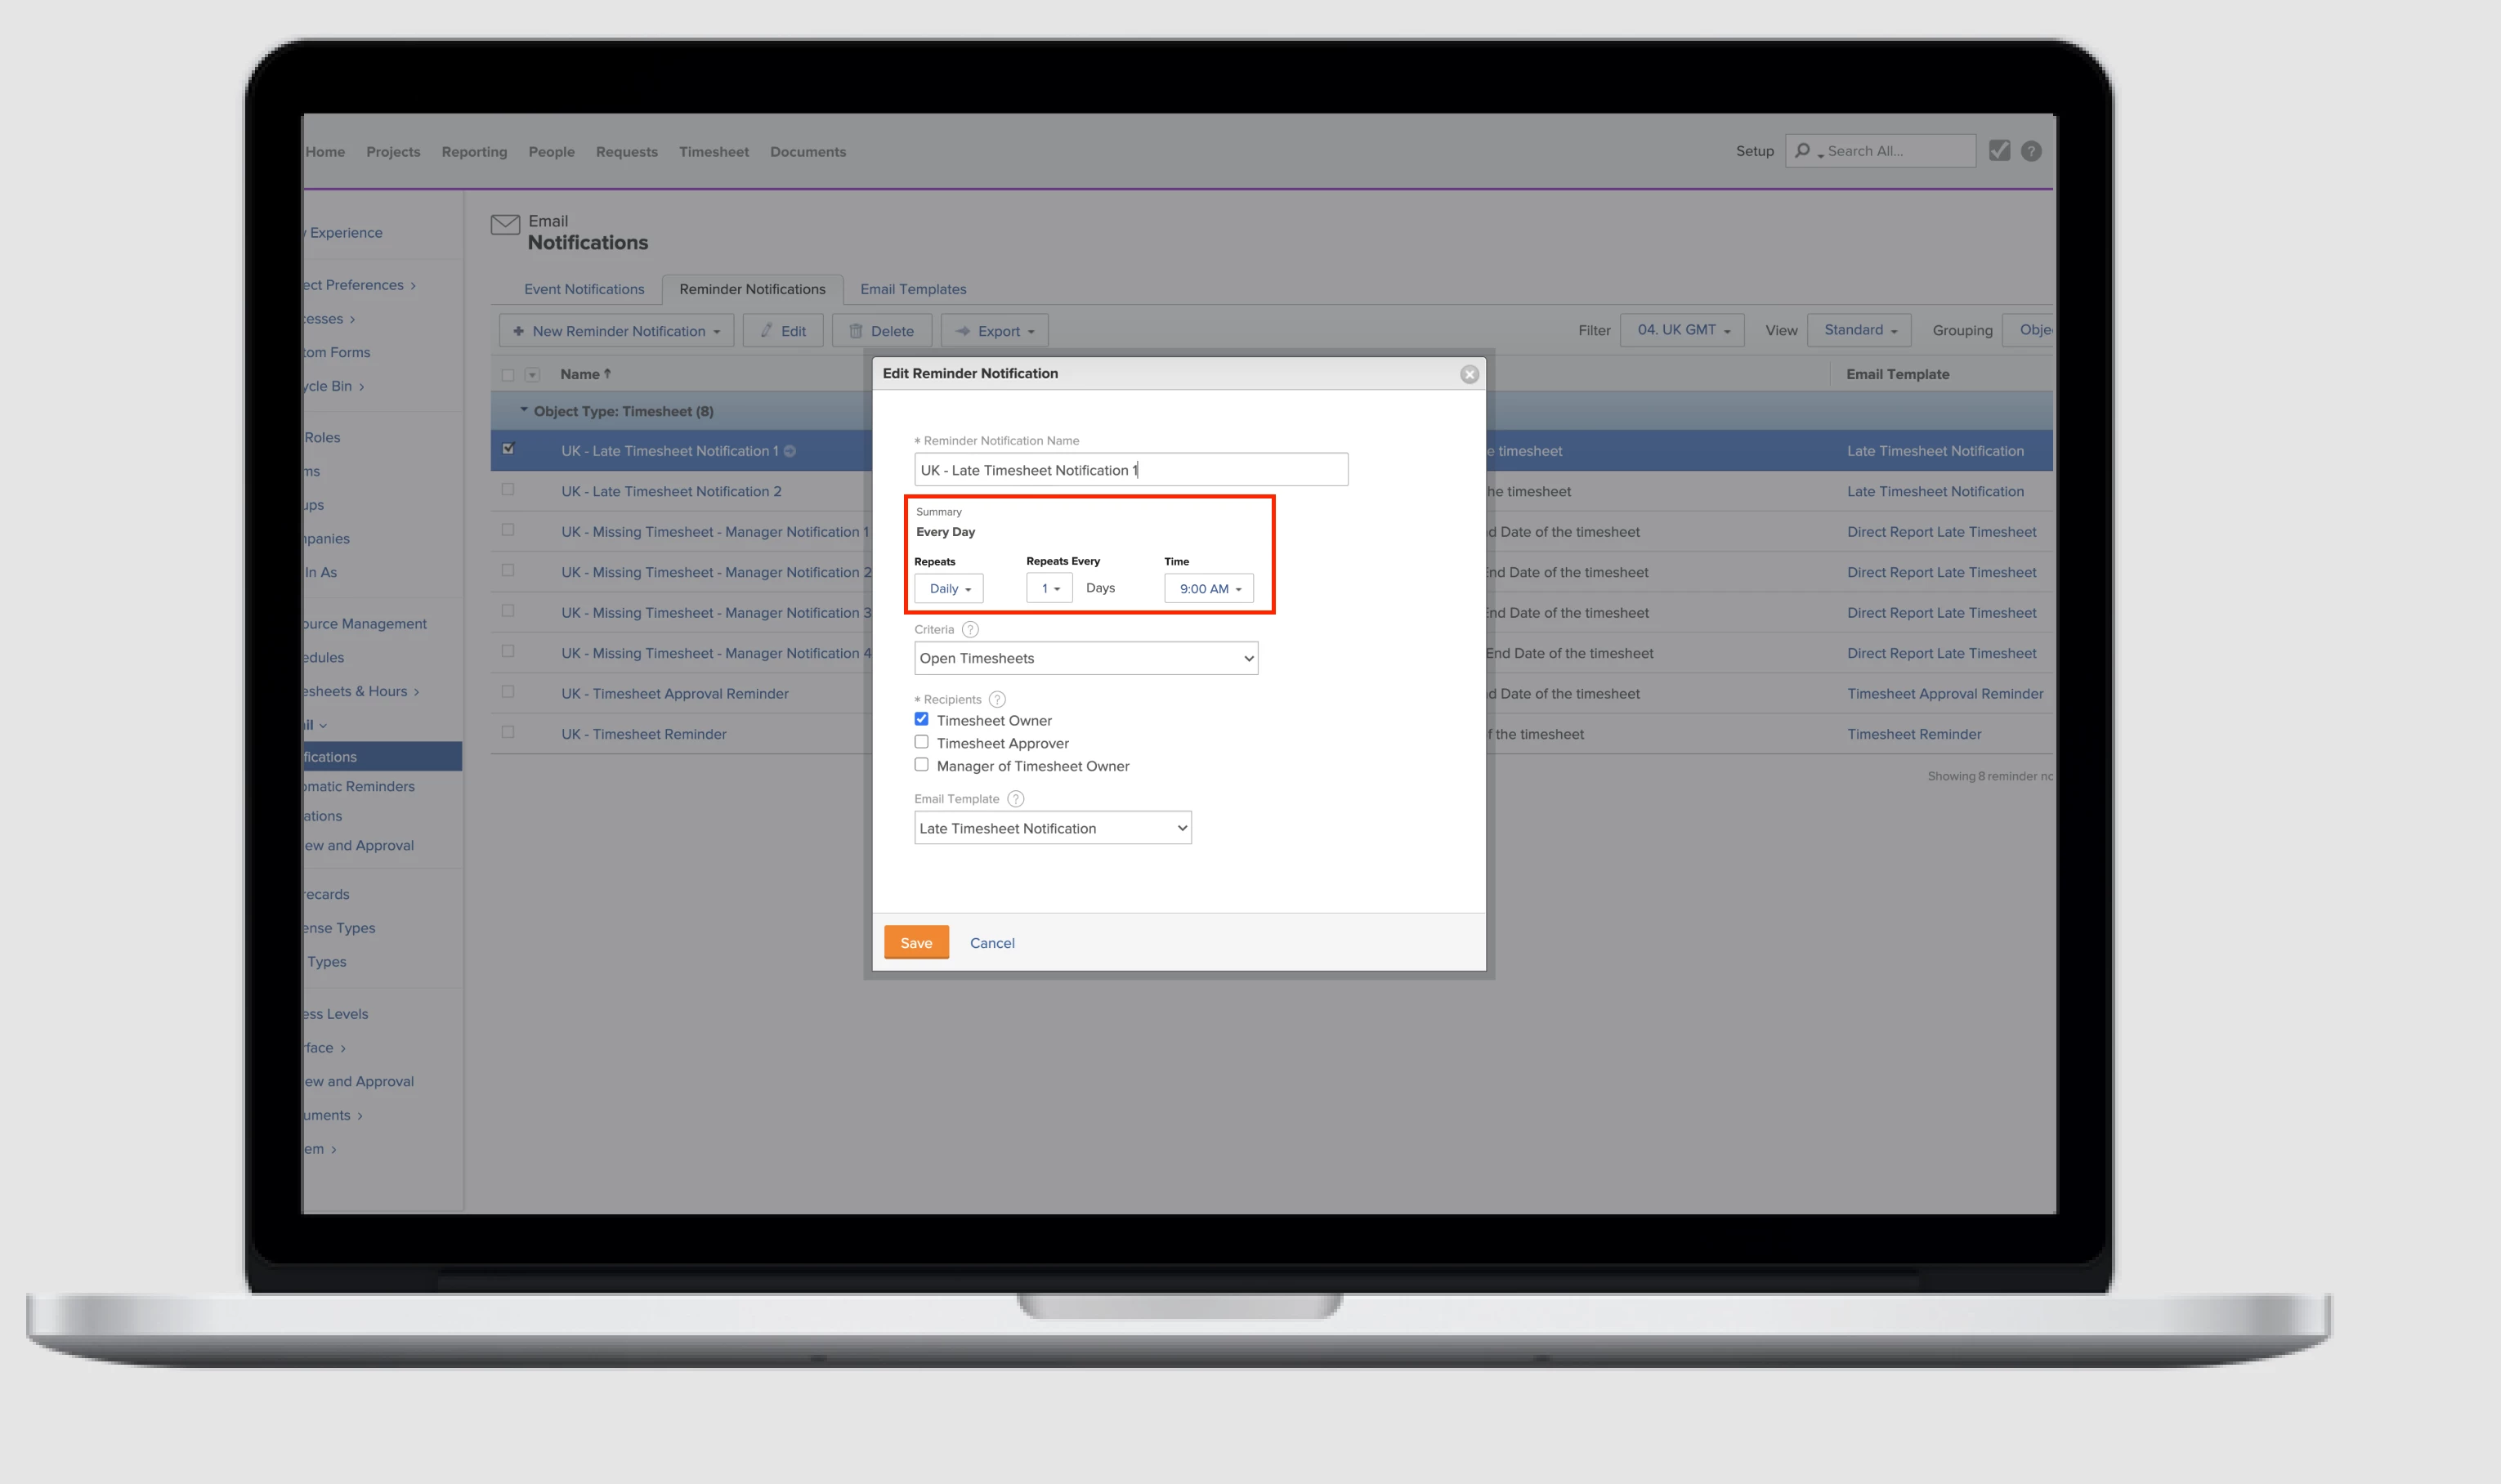The image size is (2501, 1484).
Task: Switch to the Email Templates tab
Action: [912, 290]
